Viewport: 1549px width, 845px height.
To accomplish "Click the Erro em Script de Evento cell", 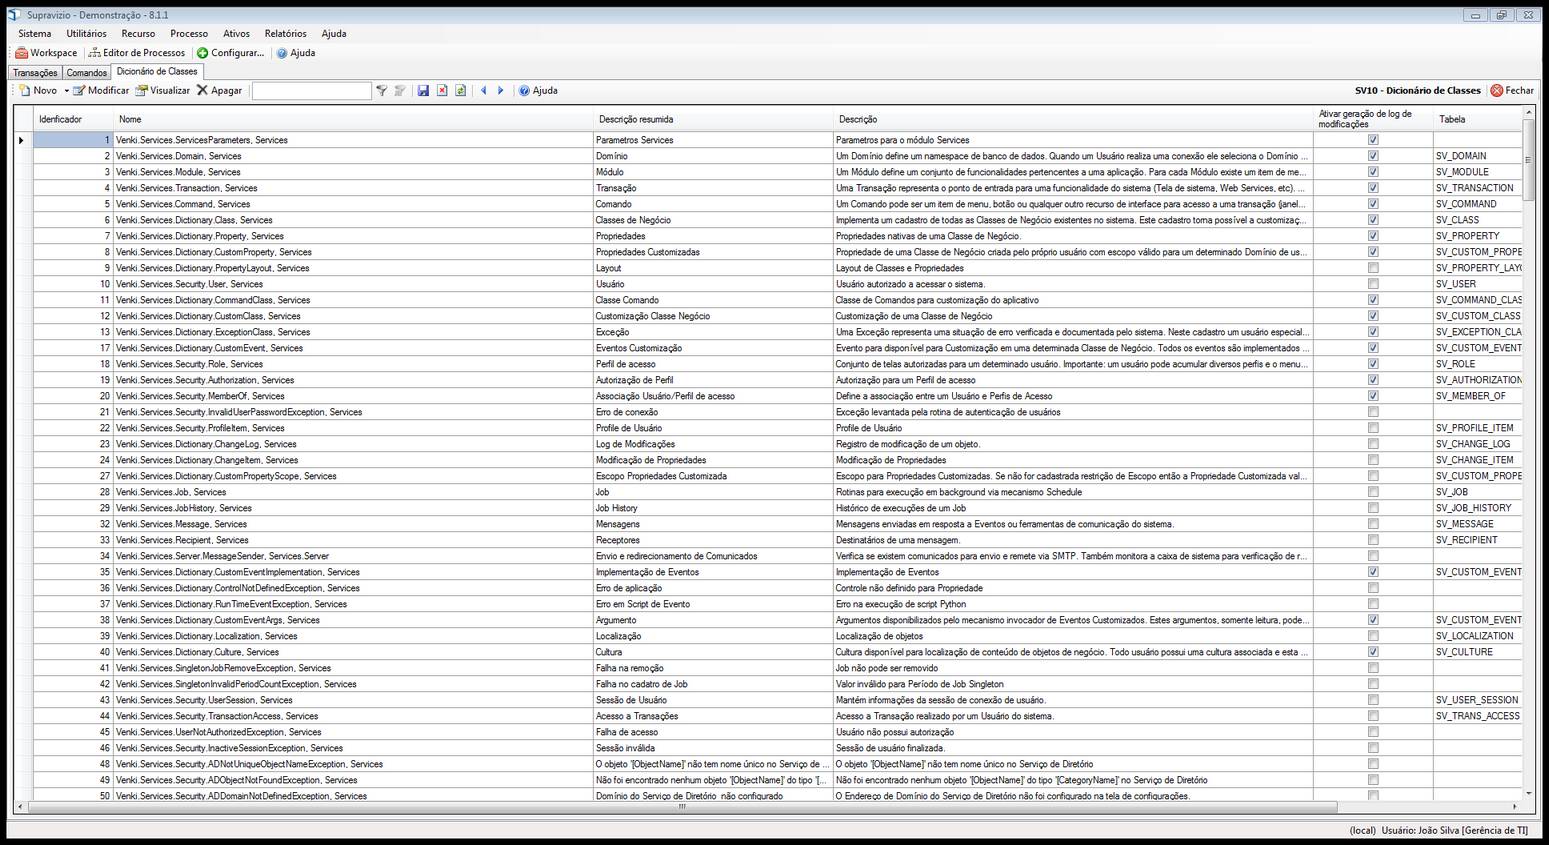I will [713, 604].
